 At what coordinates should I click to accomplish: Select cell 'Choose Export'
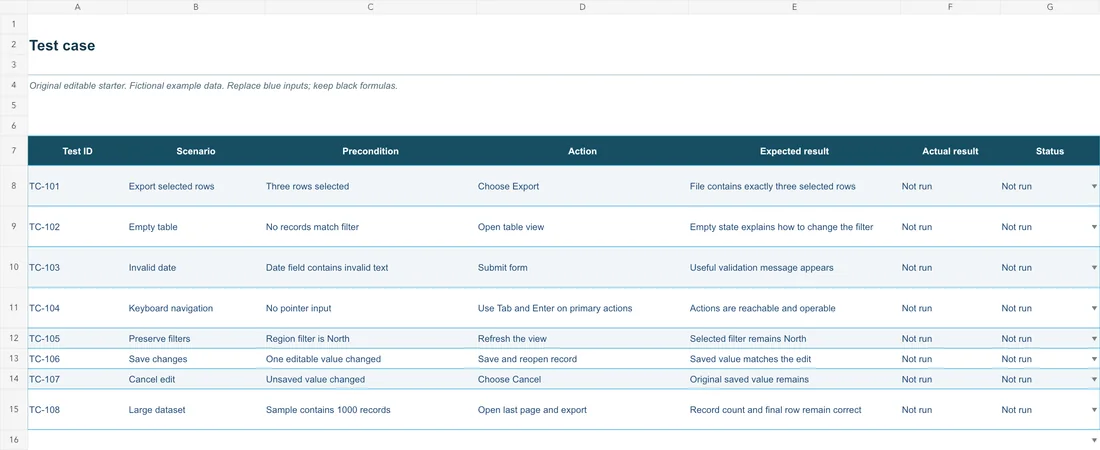582,186
